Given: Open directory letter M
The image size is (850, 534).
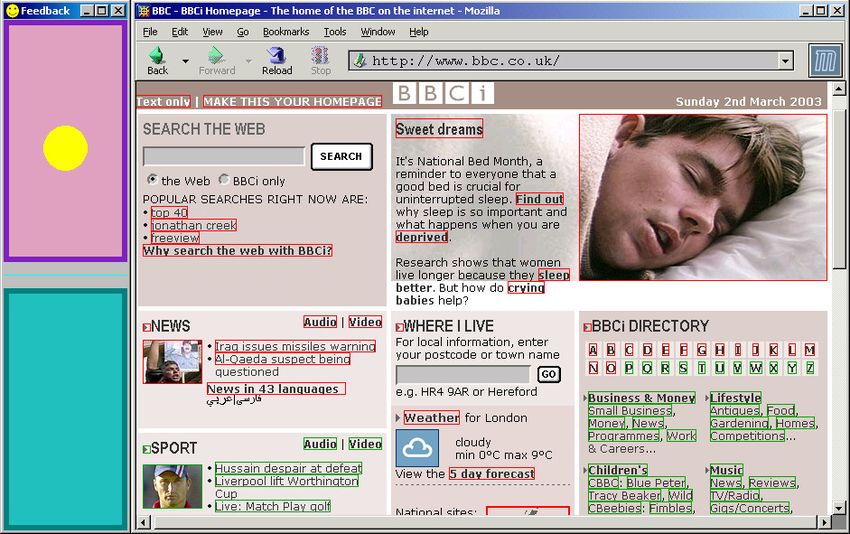Looking at the screenshot, I should 810,350.
